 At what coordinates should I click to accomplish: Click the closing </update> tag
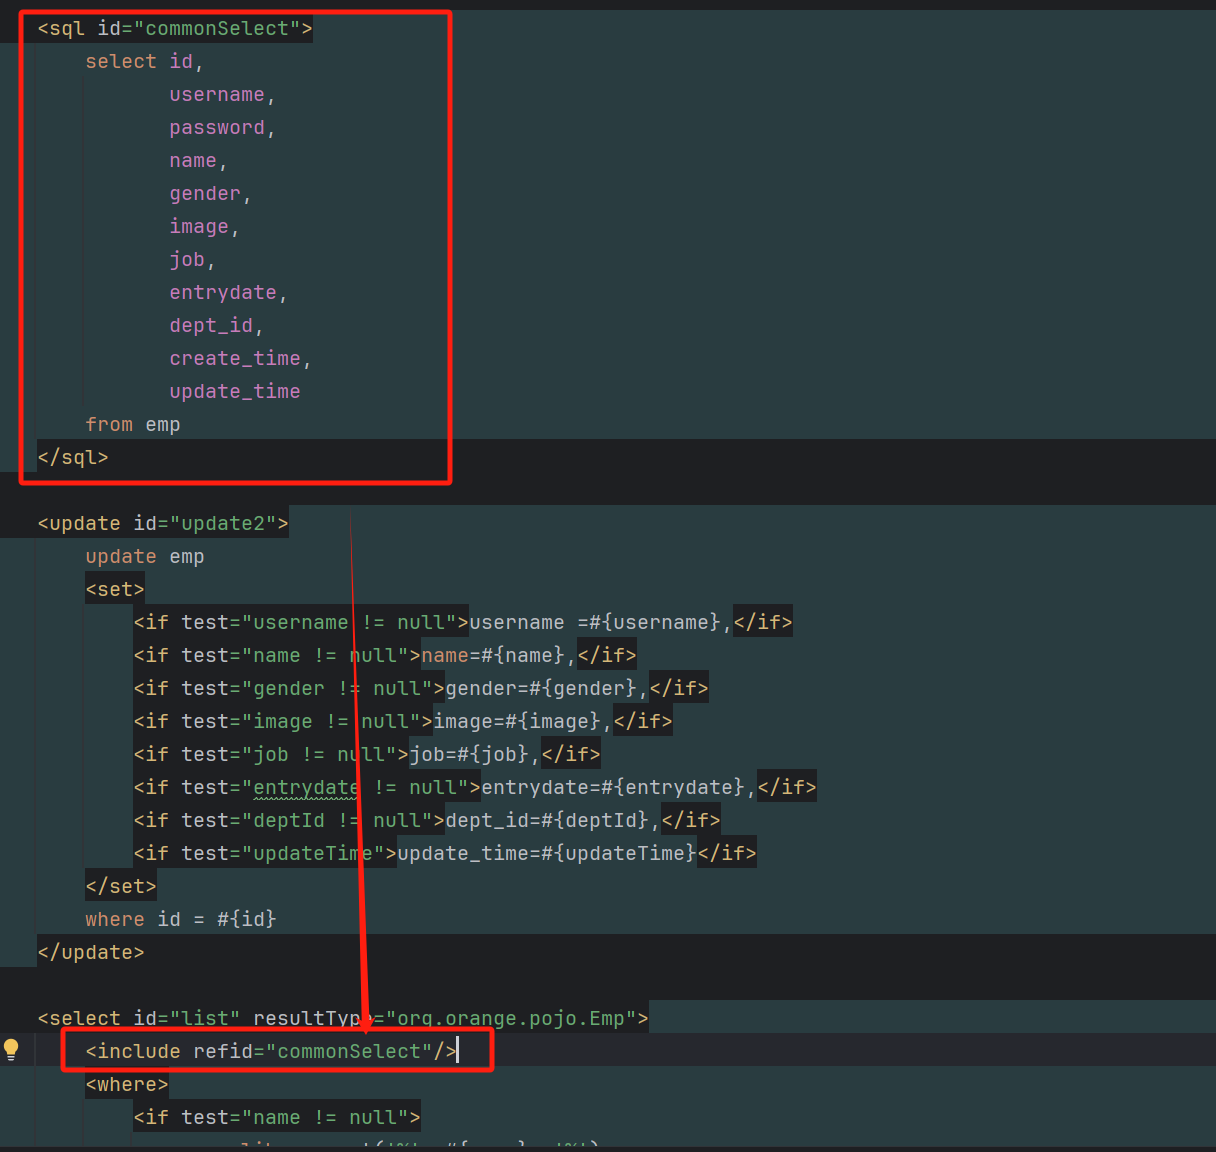click(91, 952)
